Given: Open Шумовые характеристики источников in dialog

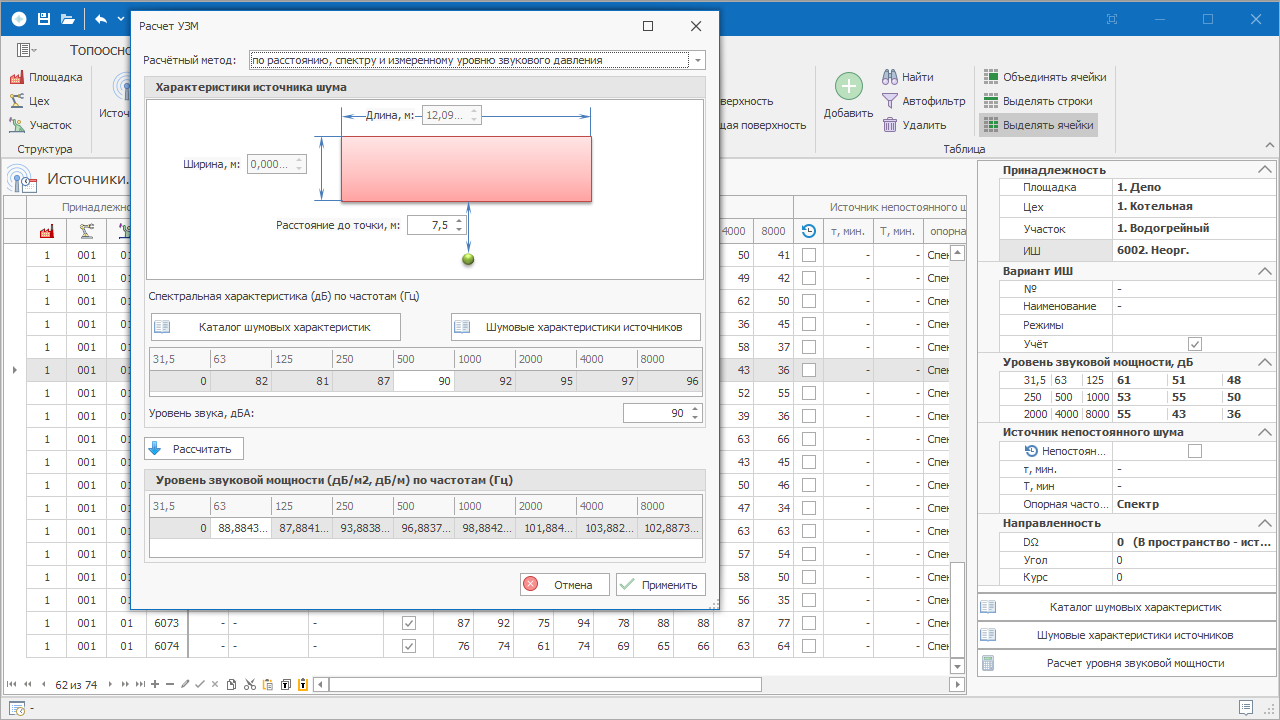Looking at the screenshot, I should click(x=576, y=327).
